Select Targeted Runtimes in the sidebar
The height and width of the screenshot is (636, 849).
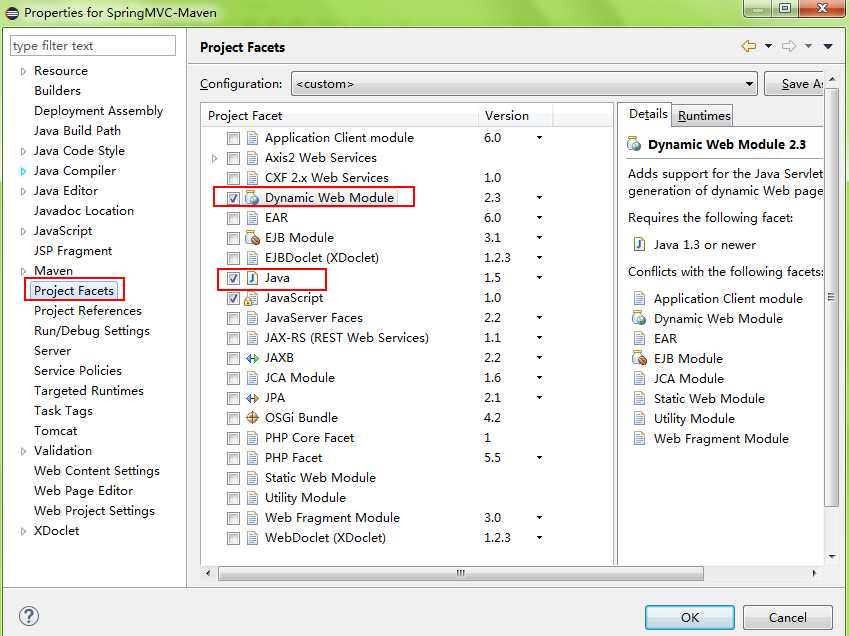(x=89, y=391)
